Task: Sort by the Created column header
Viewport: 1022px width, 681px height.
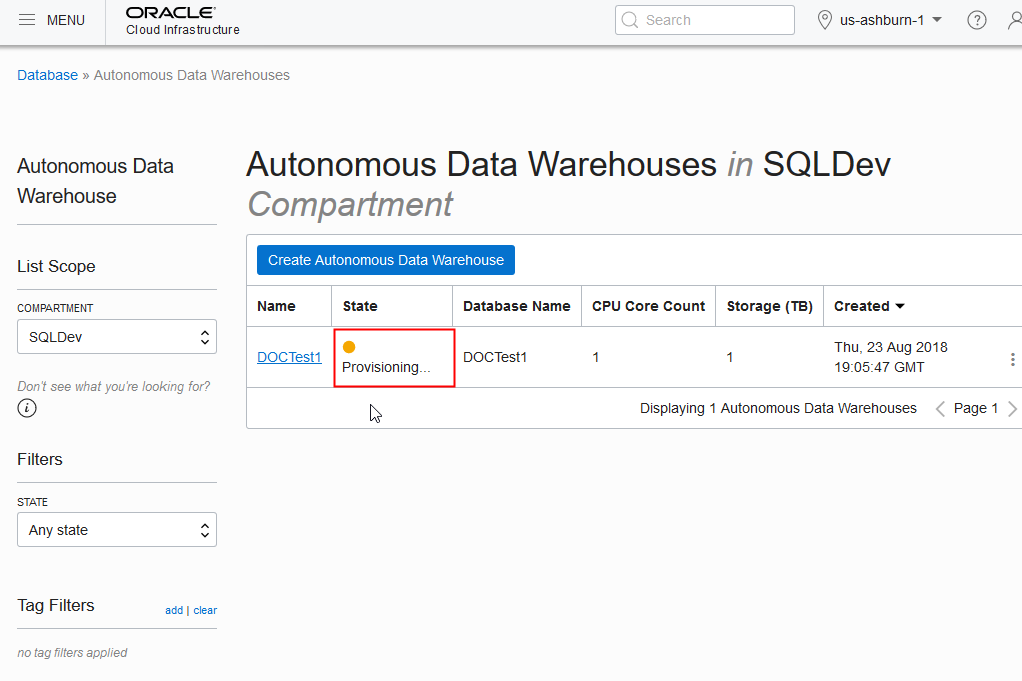Action: pos(869,306)
